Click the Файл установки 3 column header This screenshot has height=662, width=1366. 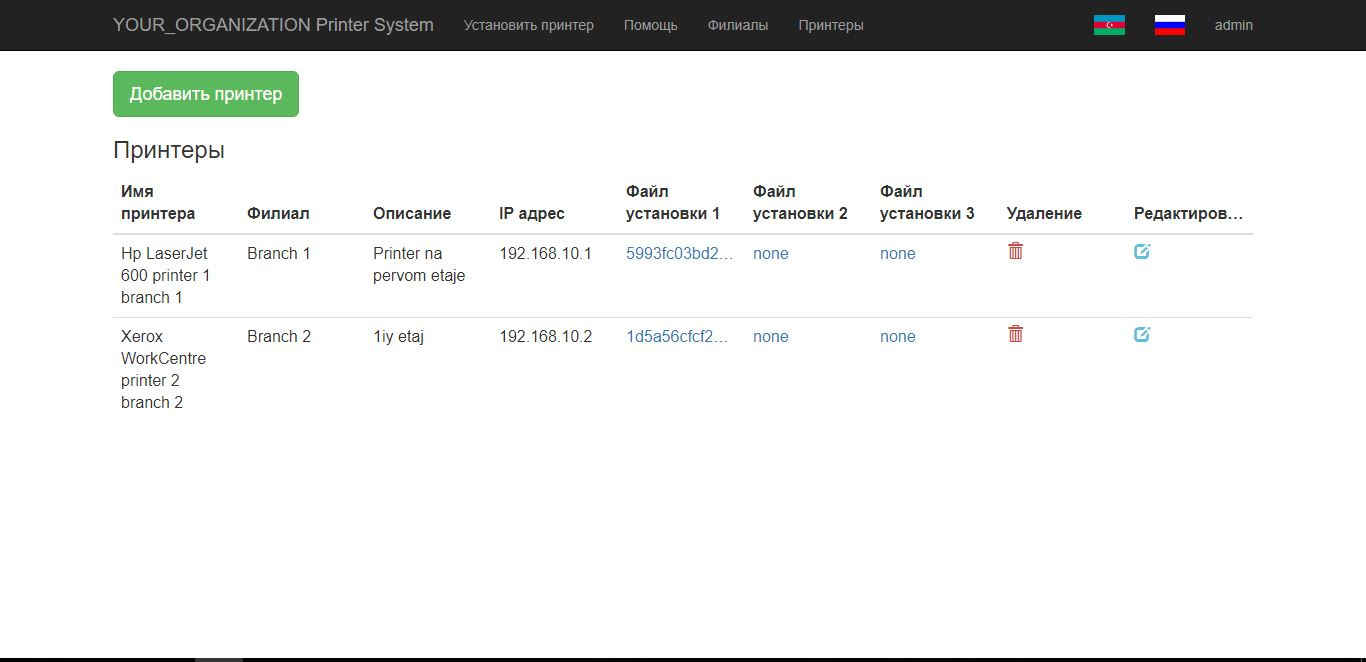coord(927,202)
